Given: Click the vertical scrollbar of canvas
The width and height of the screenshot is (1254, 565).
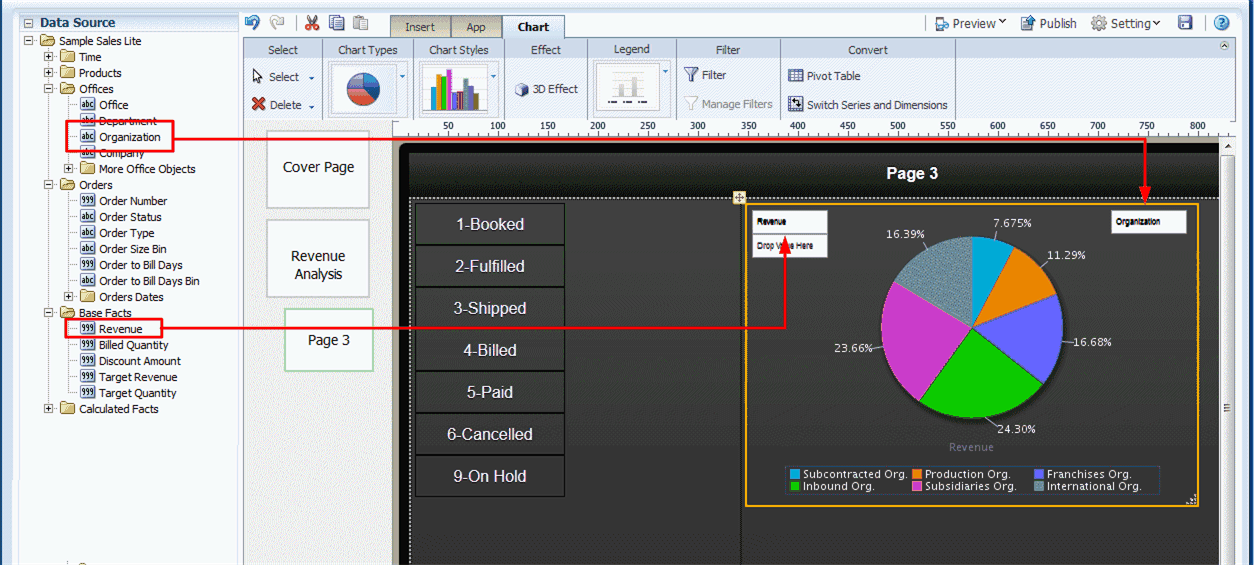Looking at the screenshot, I should coord(1227,350).
